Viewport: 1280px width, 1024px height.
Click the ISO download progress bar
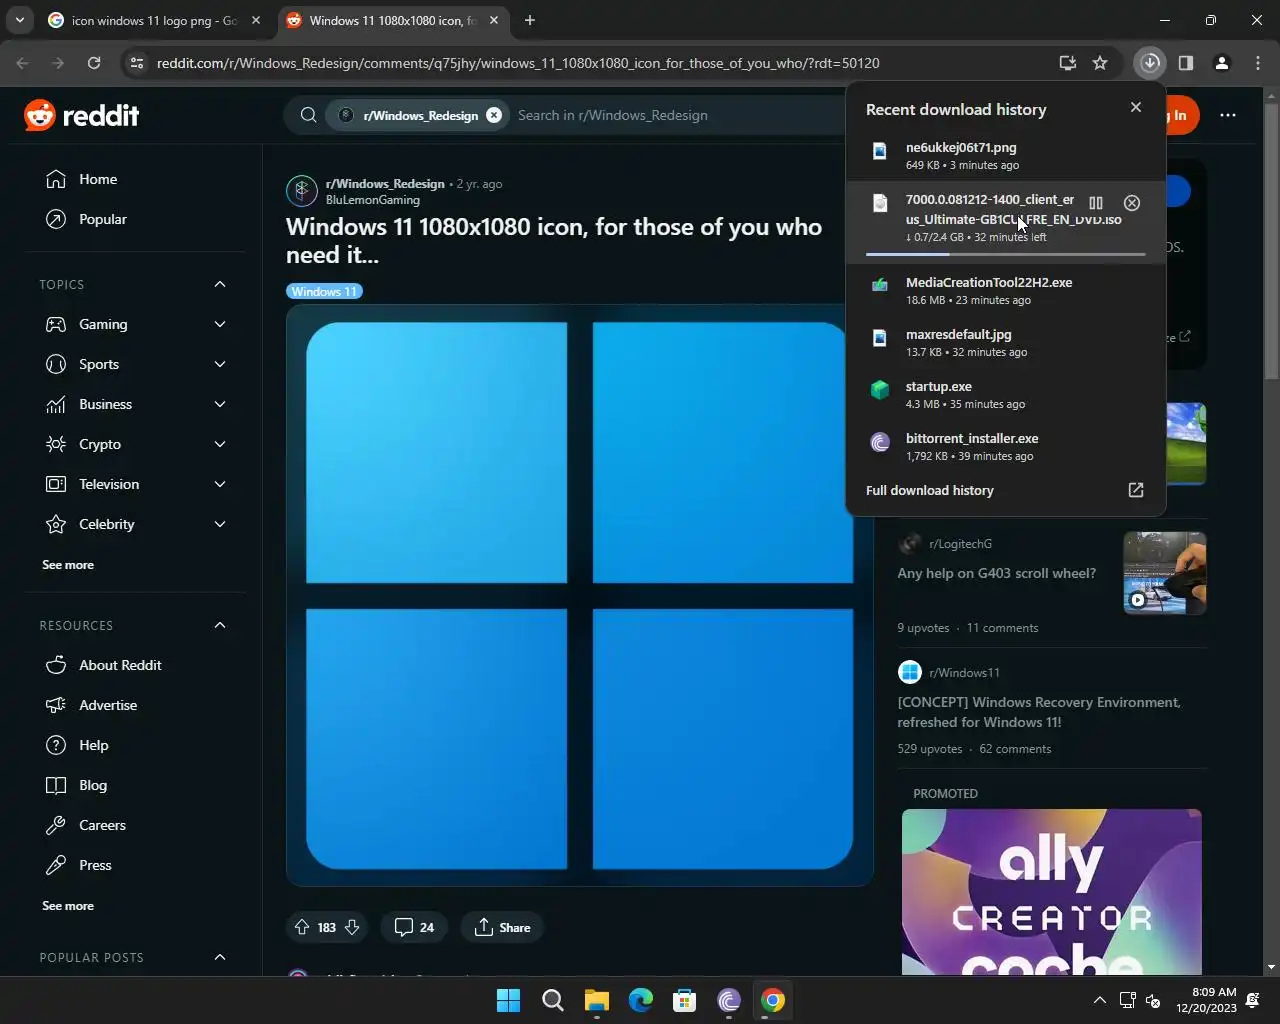pos(1006,254)
